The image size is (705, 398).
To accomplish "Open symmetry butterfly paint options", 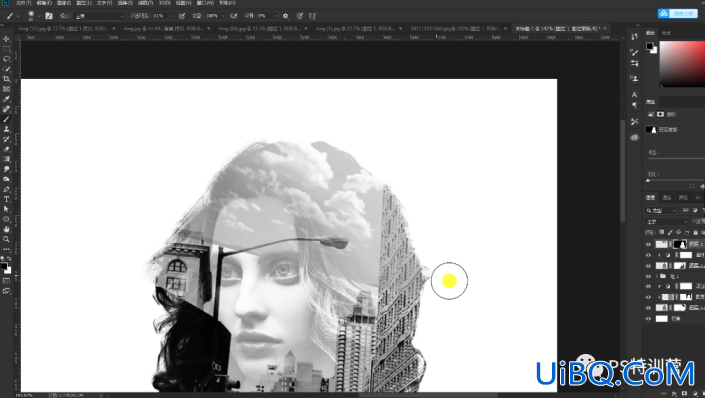I will pyautogui.click(x=312, y=16).
